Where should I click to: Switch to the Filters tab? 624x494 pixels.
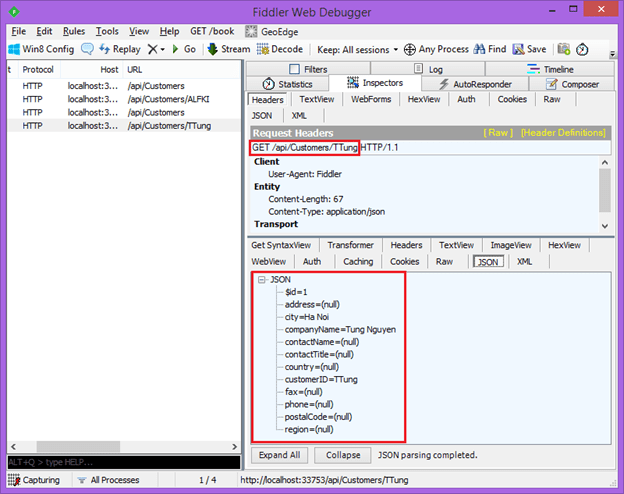click(x=308, y=69)
